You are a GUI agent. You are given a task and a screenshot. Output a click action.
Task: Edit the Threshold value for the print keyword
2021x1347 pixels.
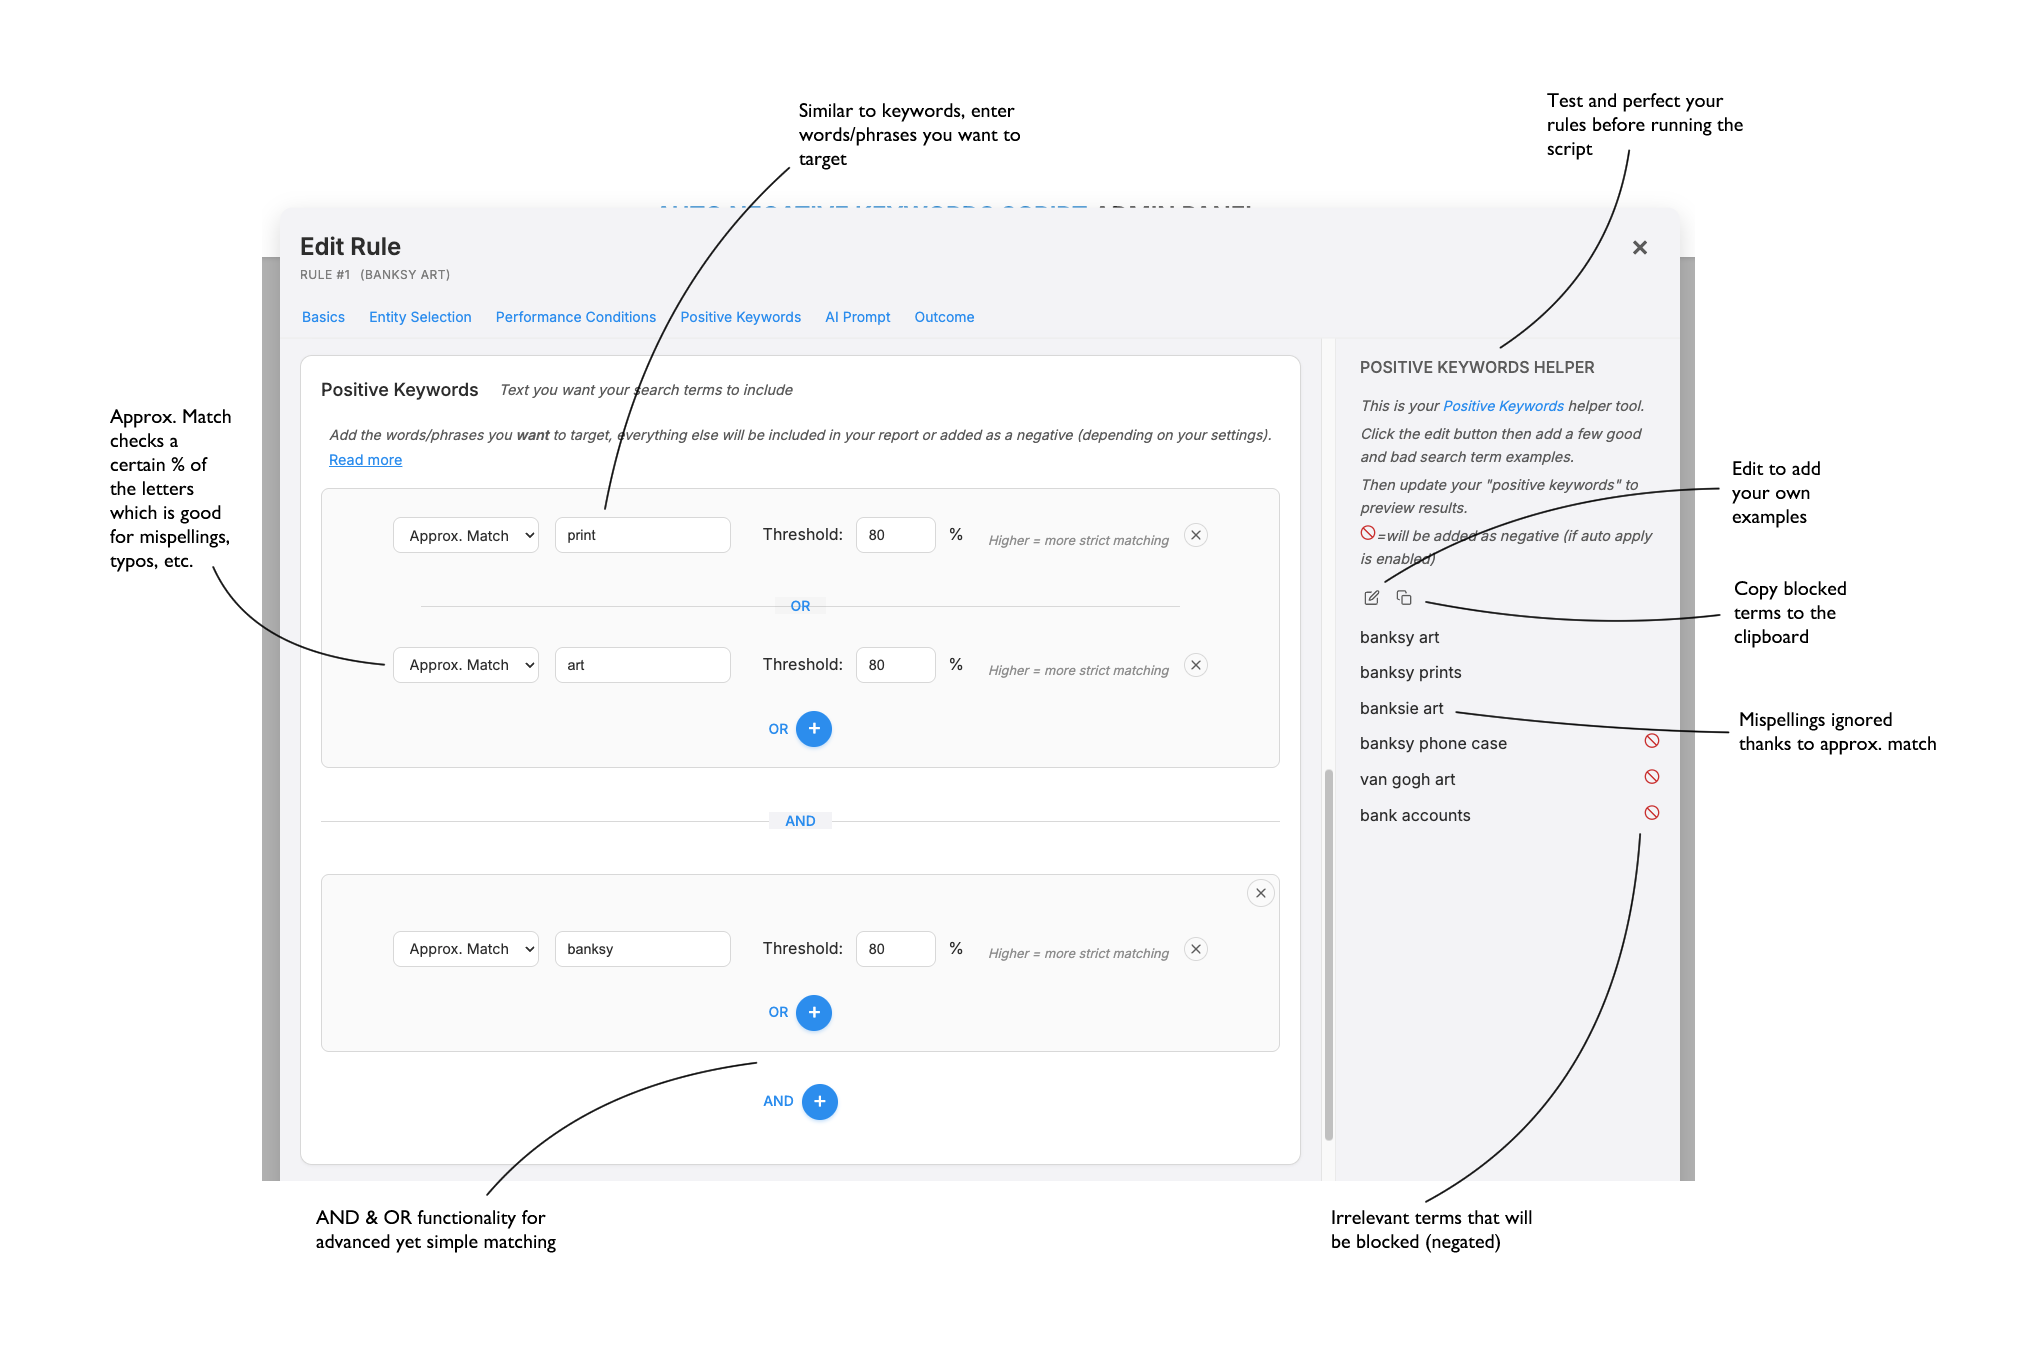pyautogui.click(x=895, y=535)
